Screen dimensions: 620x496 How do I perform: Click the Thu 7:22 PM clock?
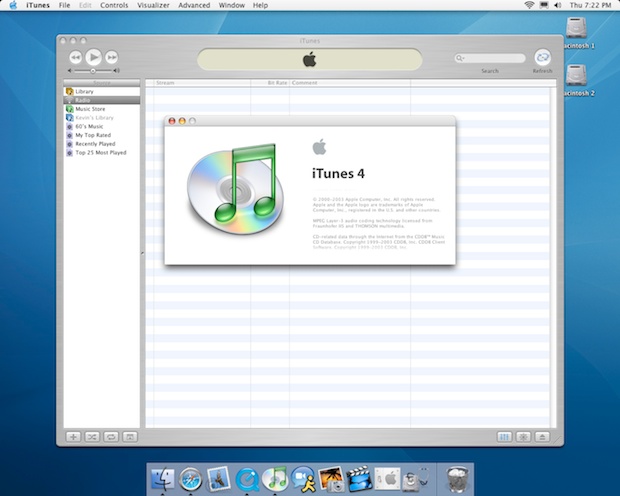pos(590,5)
